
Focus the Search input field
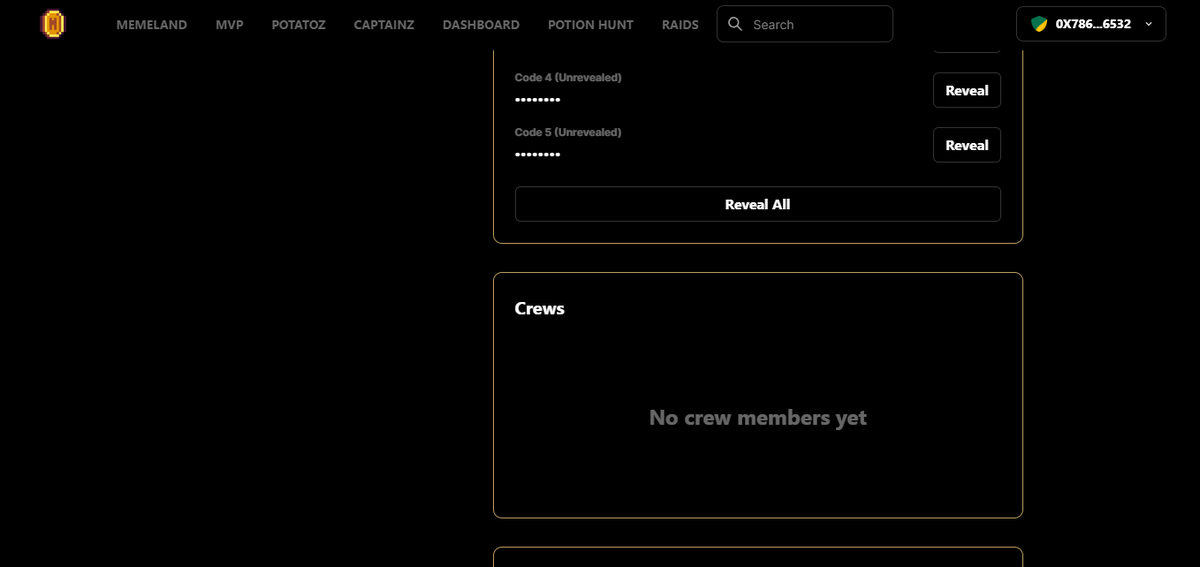(x=805, y=24)
